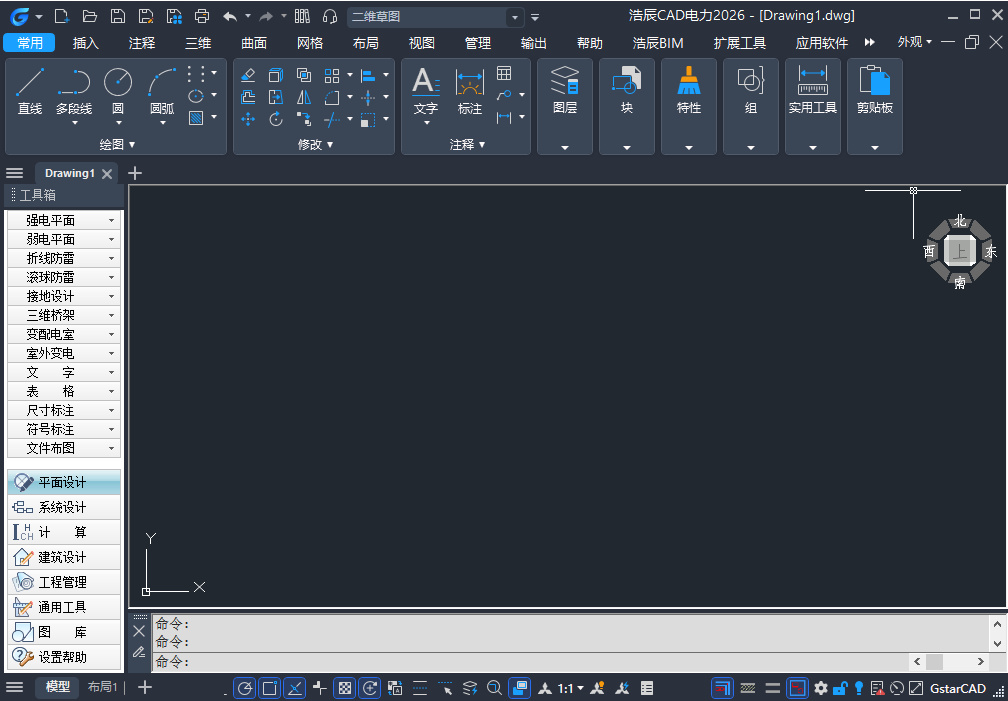Click the trim tool icon
This screenshot has height=701, width=1008.
click(x=332, y=119)
